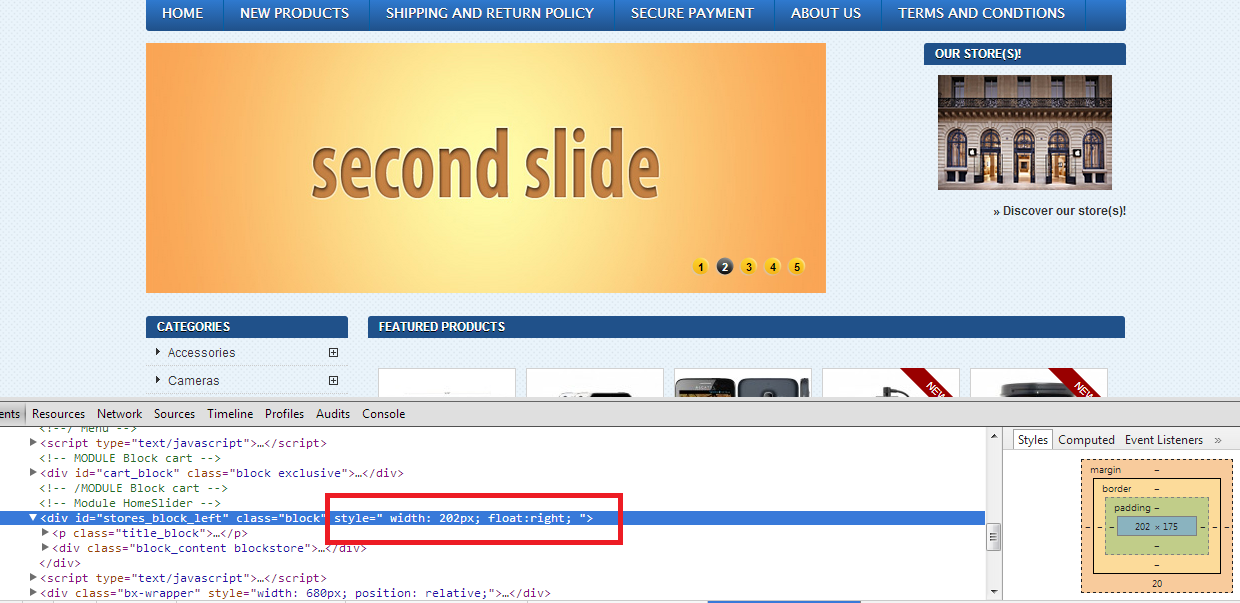Select the stores_block_left div line
Viewport: 1240px width, 603px height.
[492, 518]
